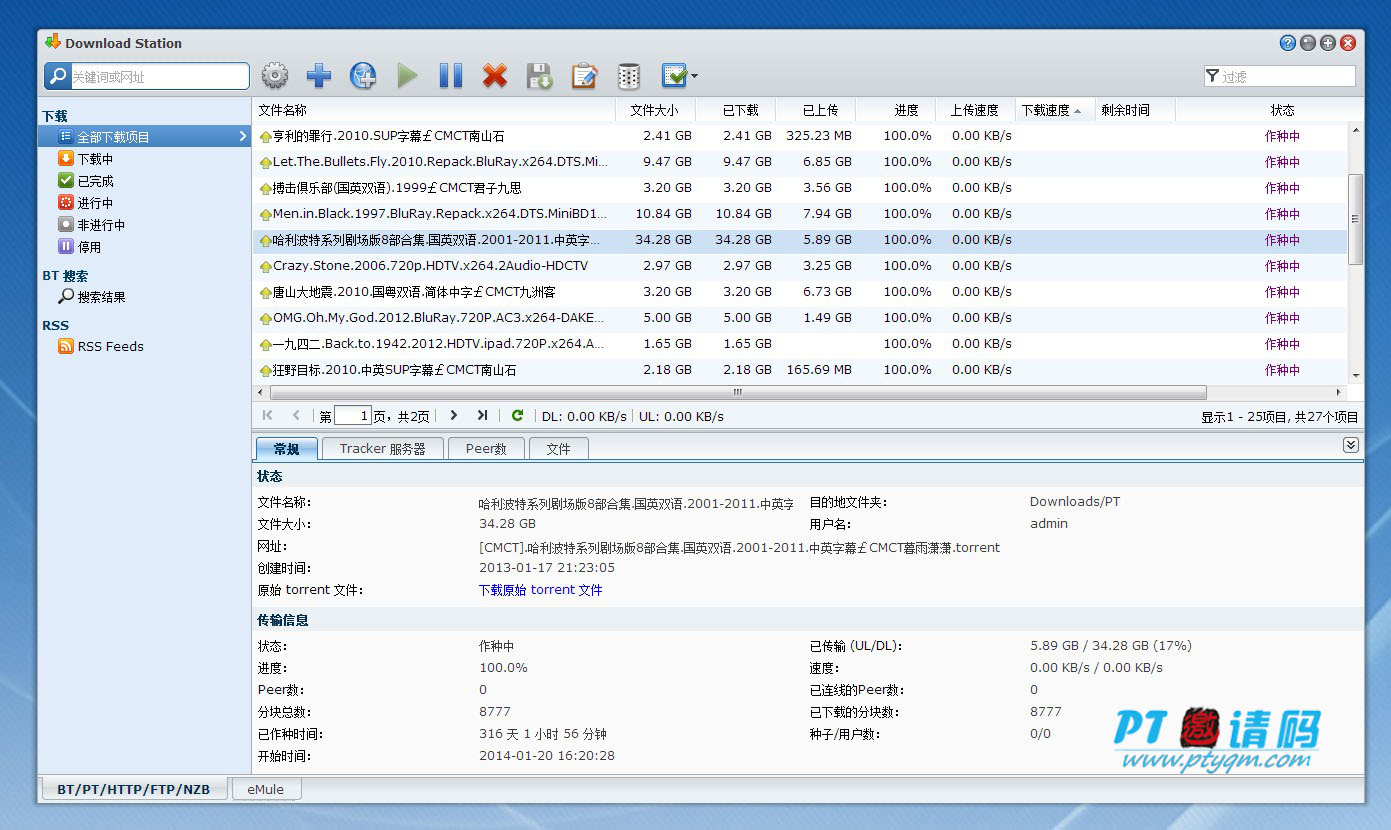Click the horizontal scrollbar under the task list
The height and width of the screenshot is (830, 1391).
click(738, 393)
